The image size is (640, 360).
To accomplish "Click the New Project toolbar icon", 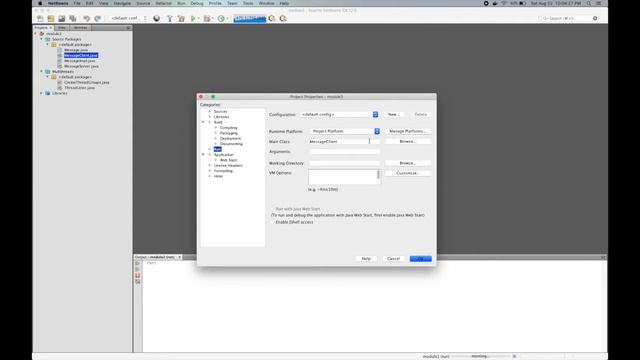I will [x=51, y=18].
